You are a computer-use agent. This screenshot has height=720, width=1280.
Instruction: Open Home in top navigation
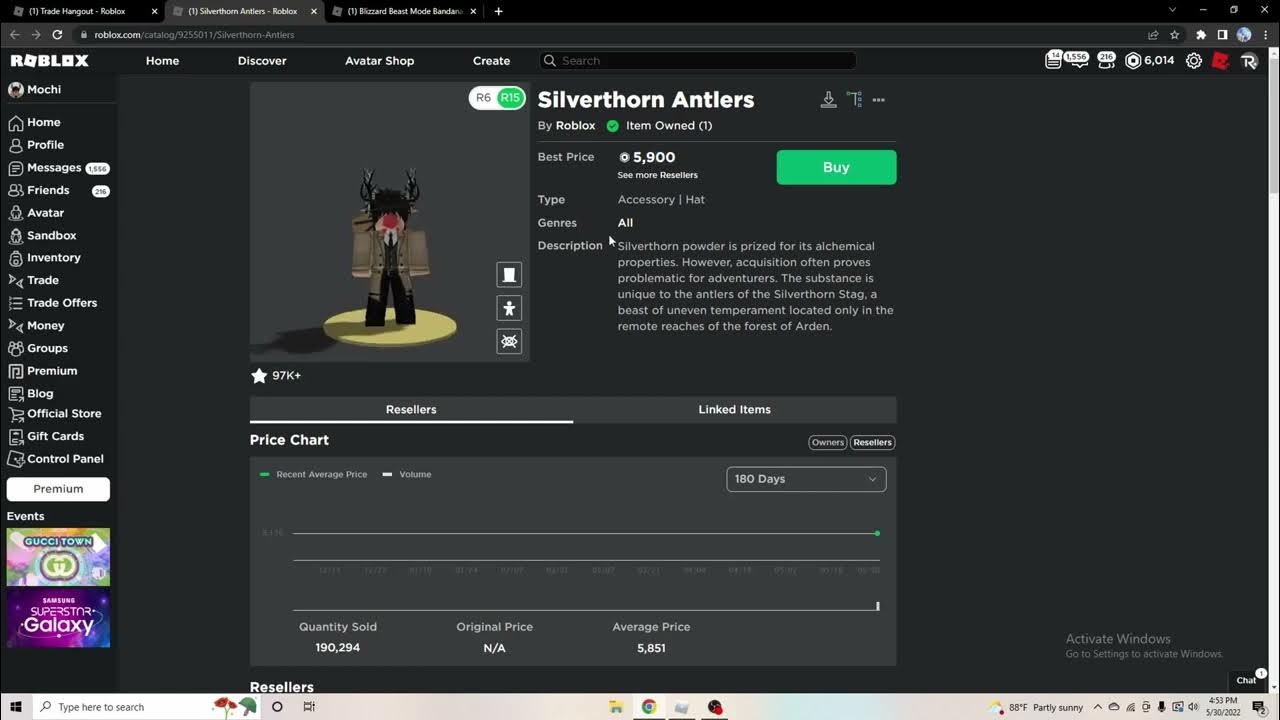(x=162, y=61)
